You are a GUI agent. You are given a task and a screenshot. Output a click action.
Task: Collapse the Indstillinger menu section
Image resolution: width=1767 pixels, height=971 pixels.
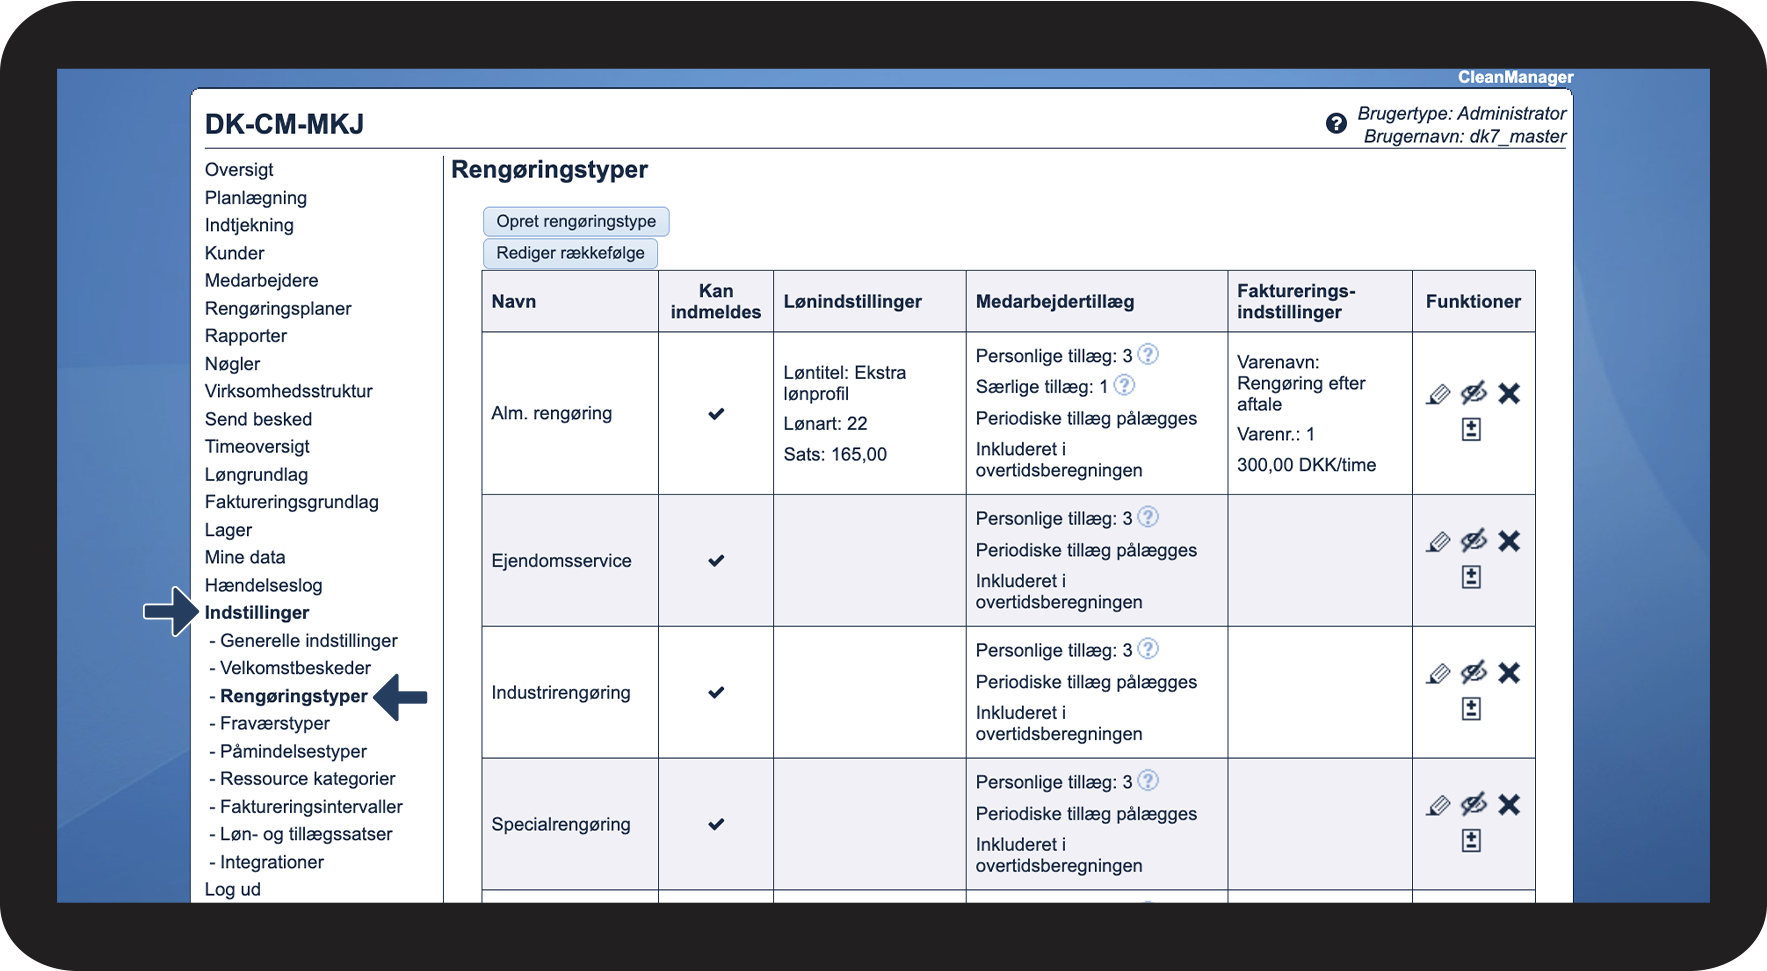click(x=257, y=613)
